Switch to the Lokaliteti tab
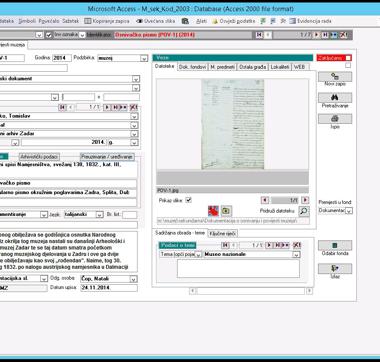This screenshot has width=380, height=362. tap(280, 67)
